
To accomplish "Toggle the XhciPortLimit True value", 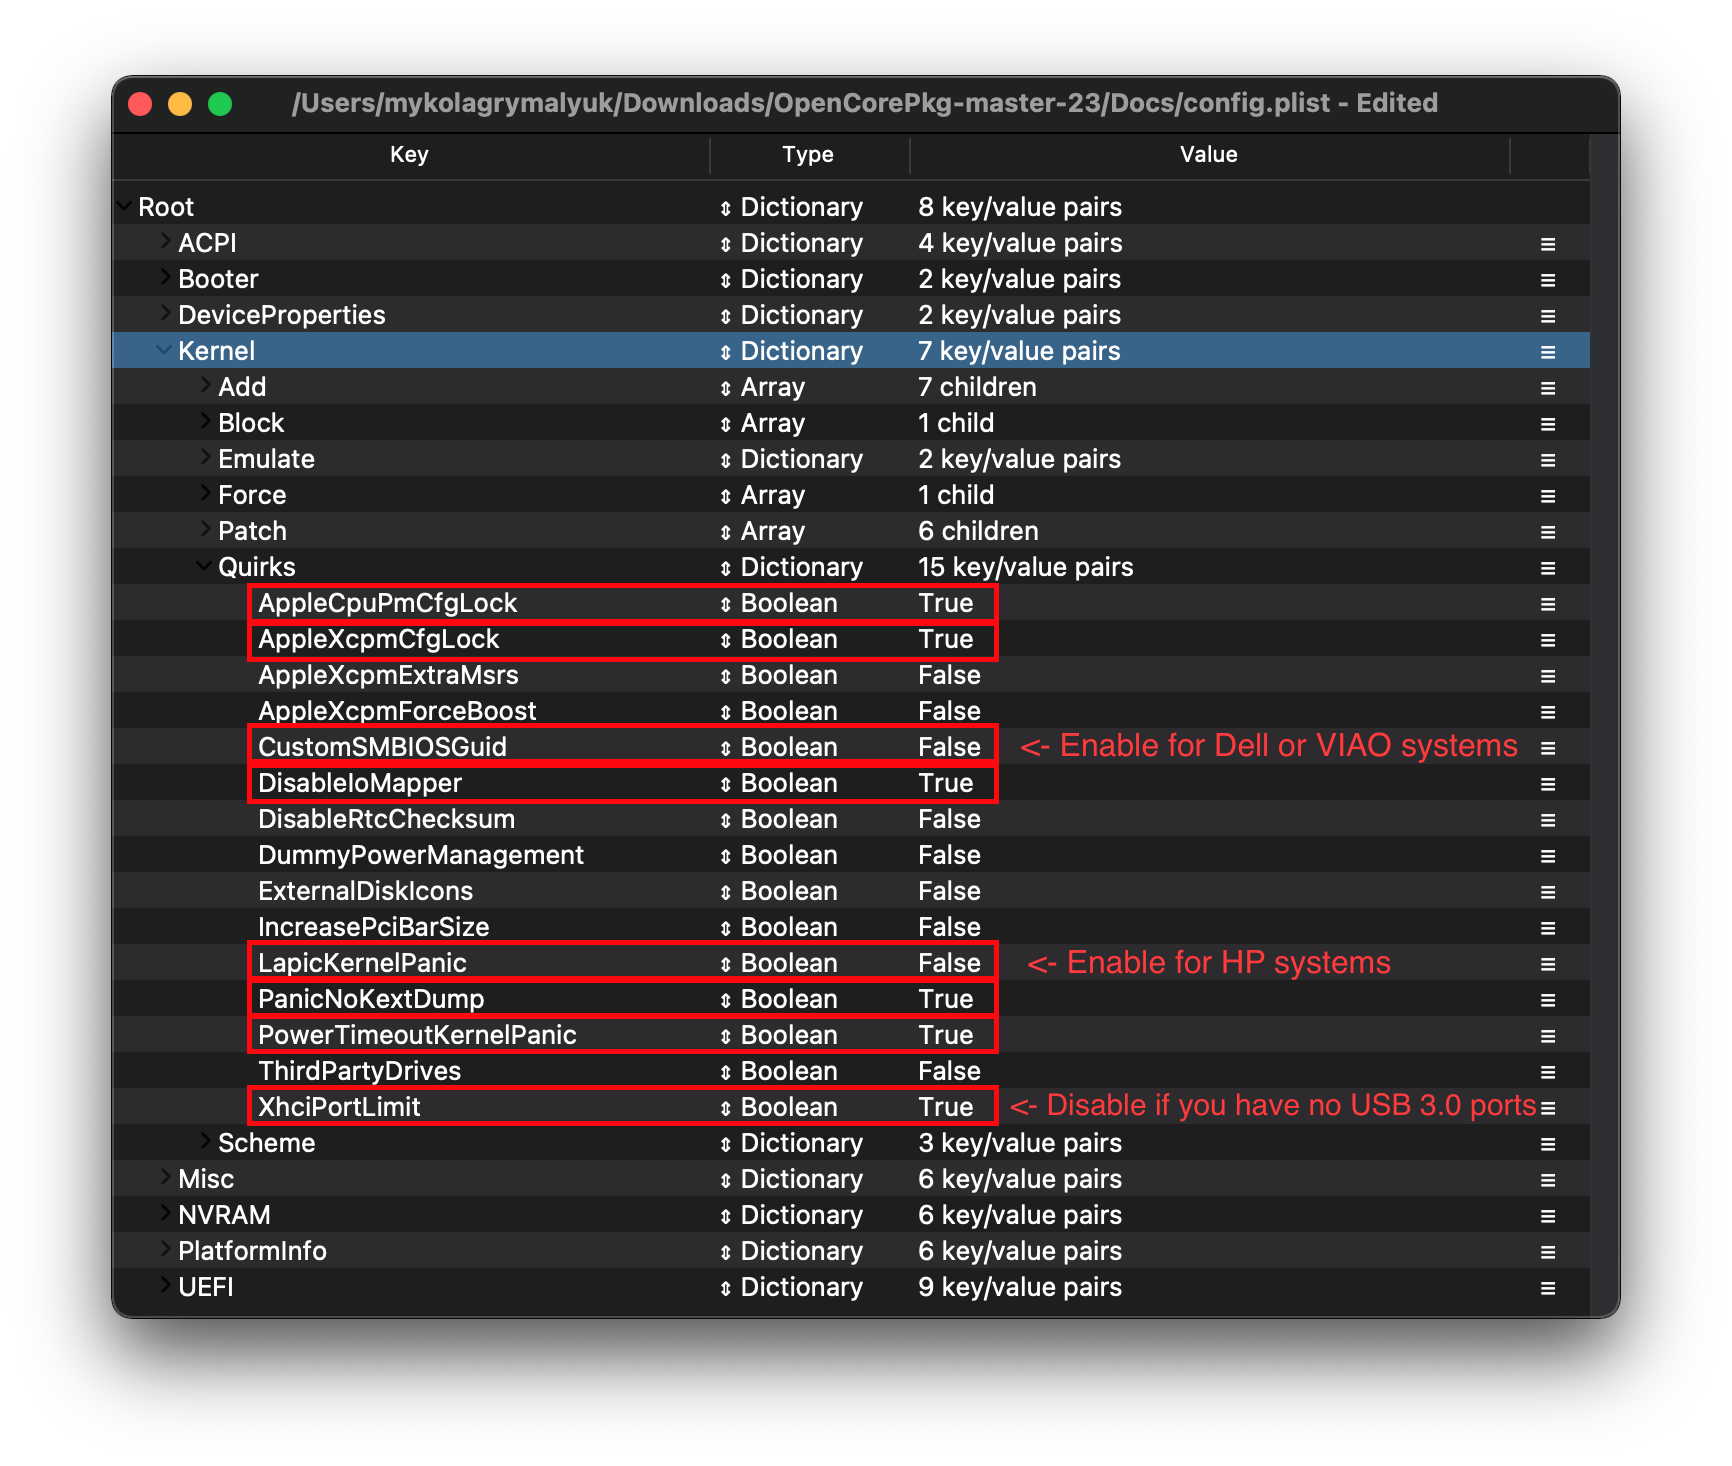I will click(945, 1107).
